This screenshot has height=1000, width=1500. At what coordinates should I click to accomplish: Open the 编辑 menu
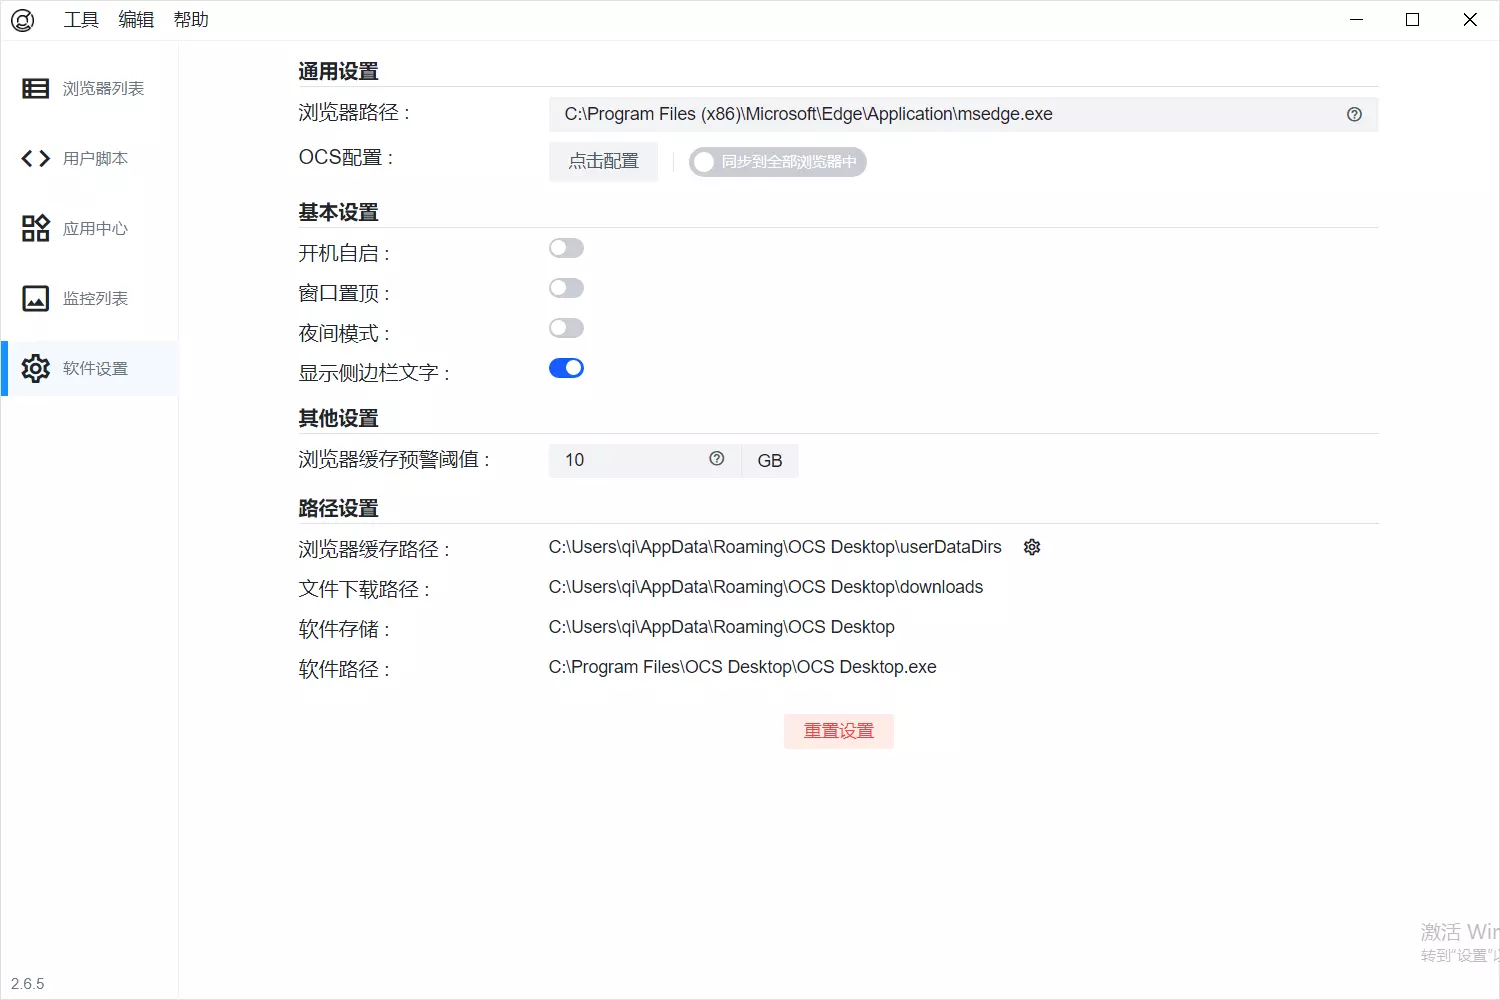(x=136, y=20)
